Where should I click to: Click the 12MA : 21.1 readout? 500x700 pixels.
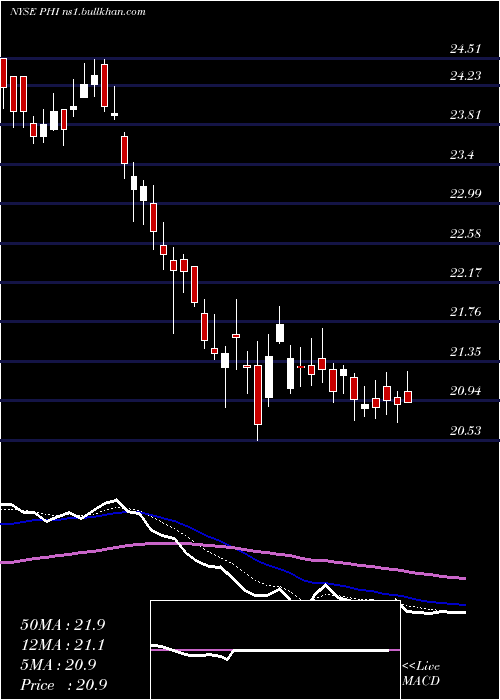pyautogui.click(x=63, y=645)
